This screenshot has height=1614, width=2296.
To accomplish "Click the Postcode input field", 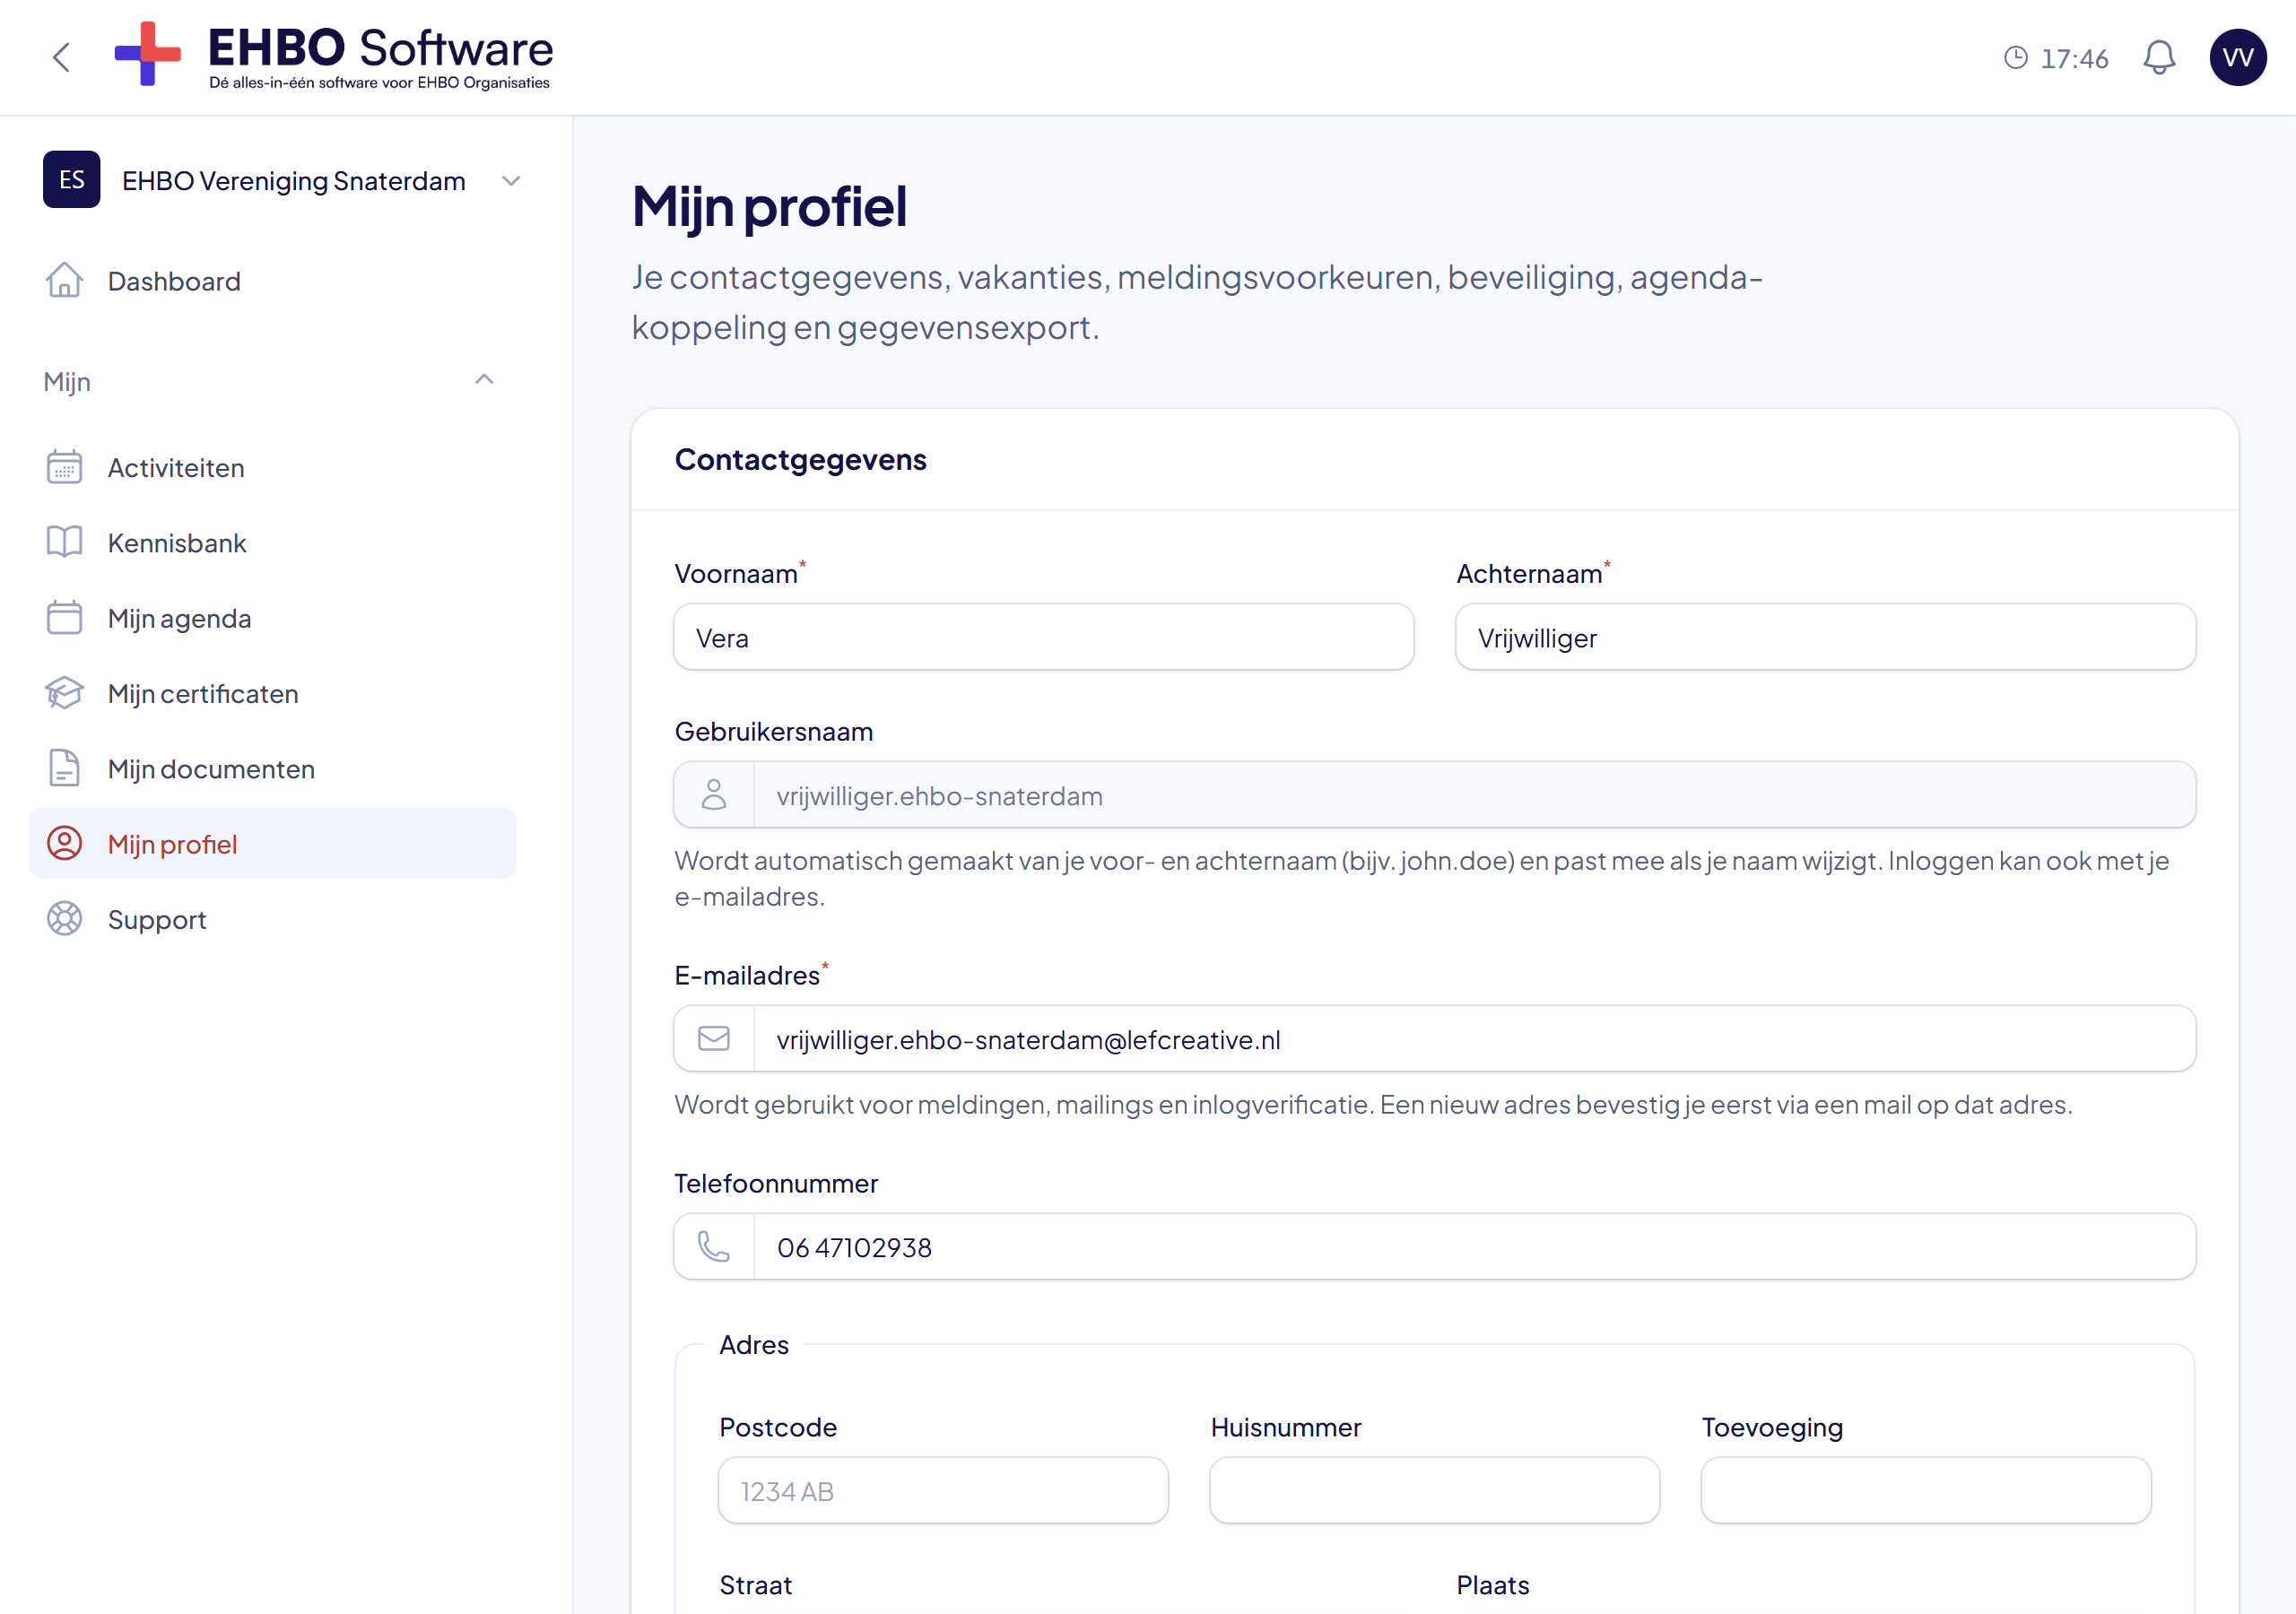I will point(943,1490).
